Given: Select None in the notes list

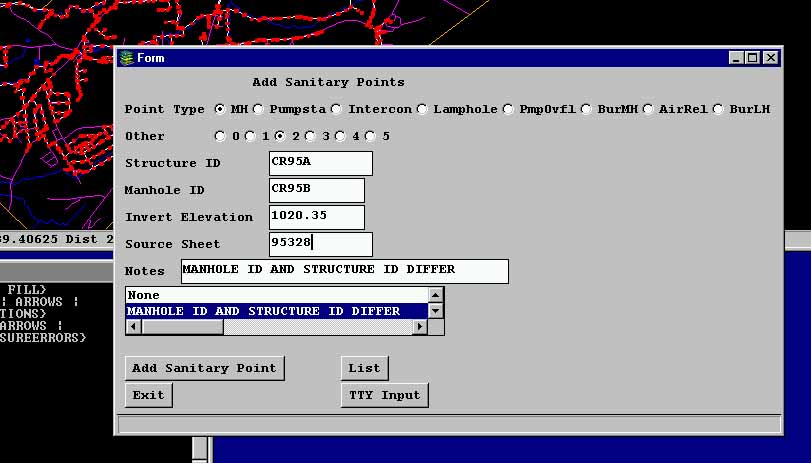Looking at the screenshot, I should point(277,295).
